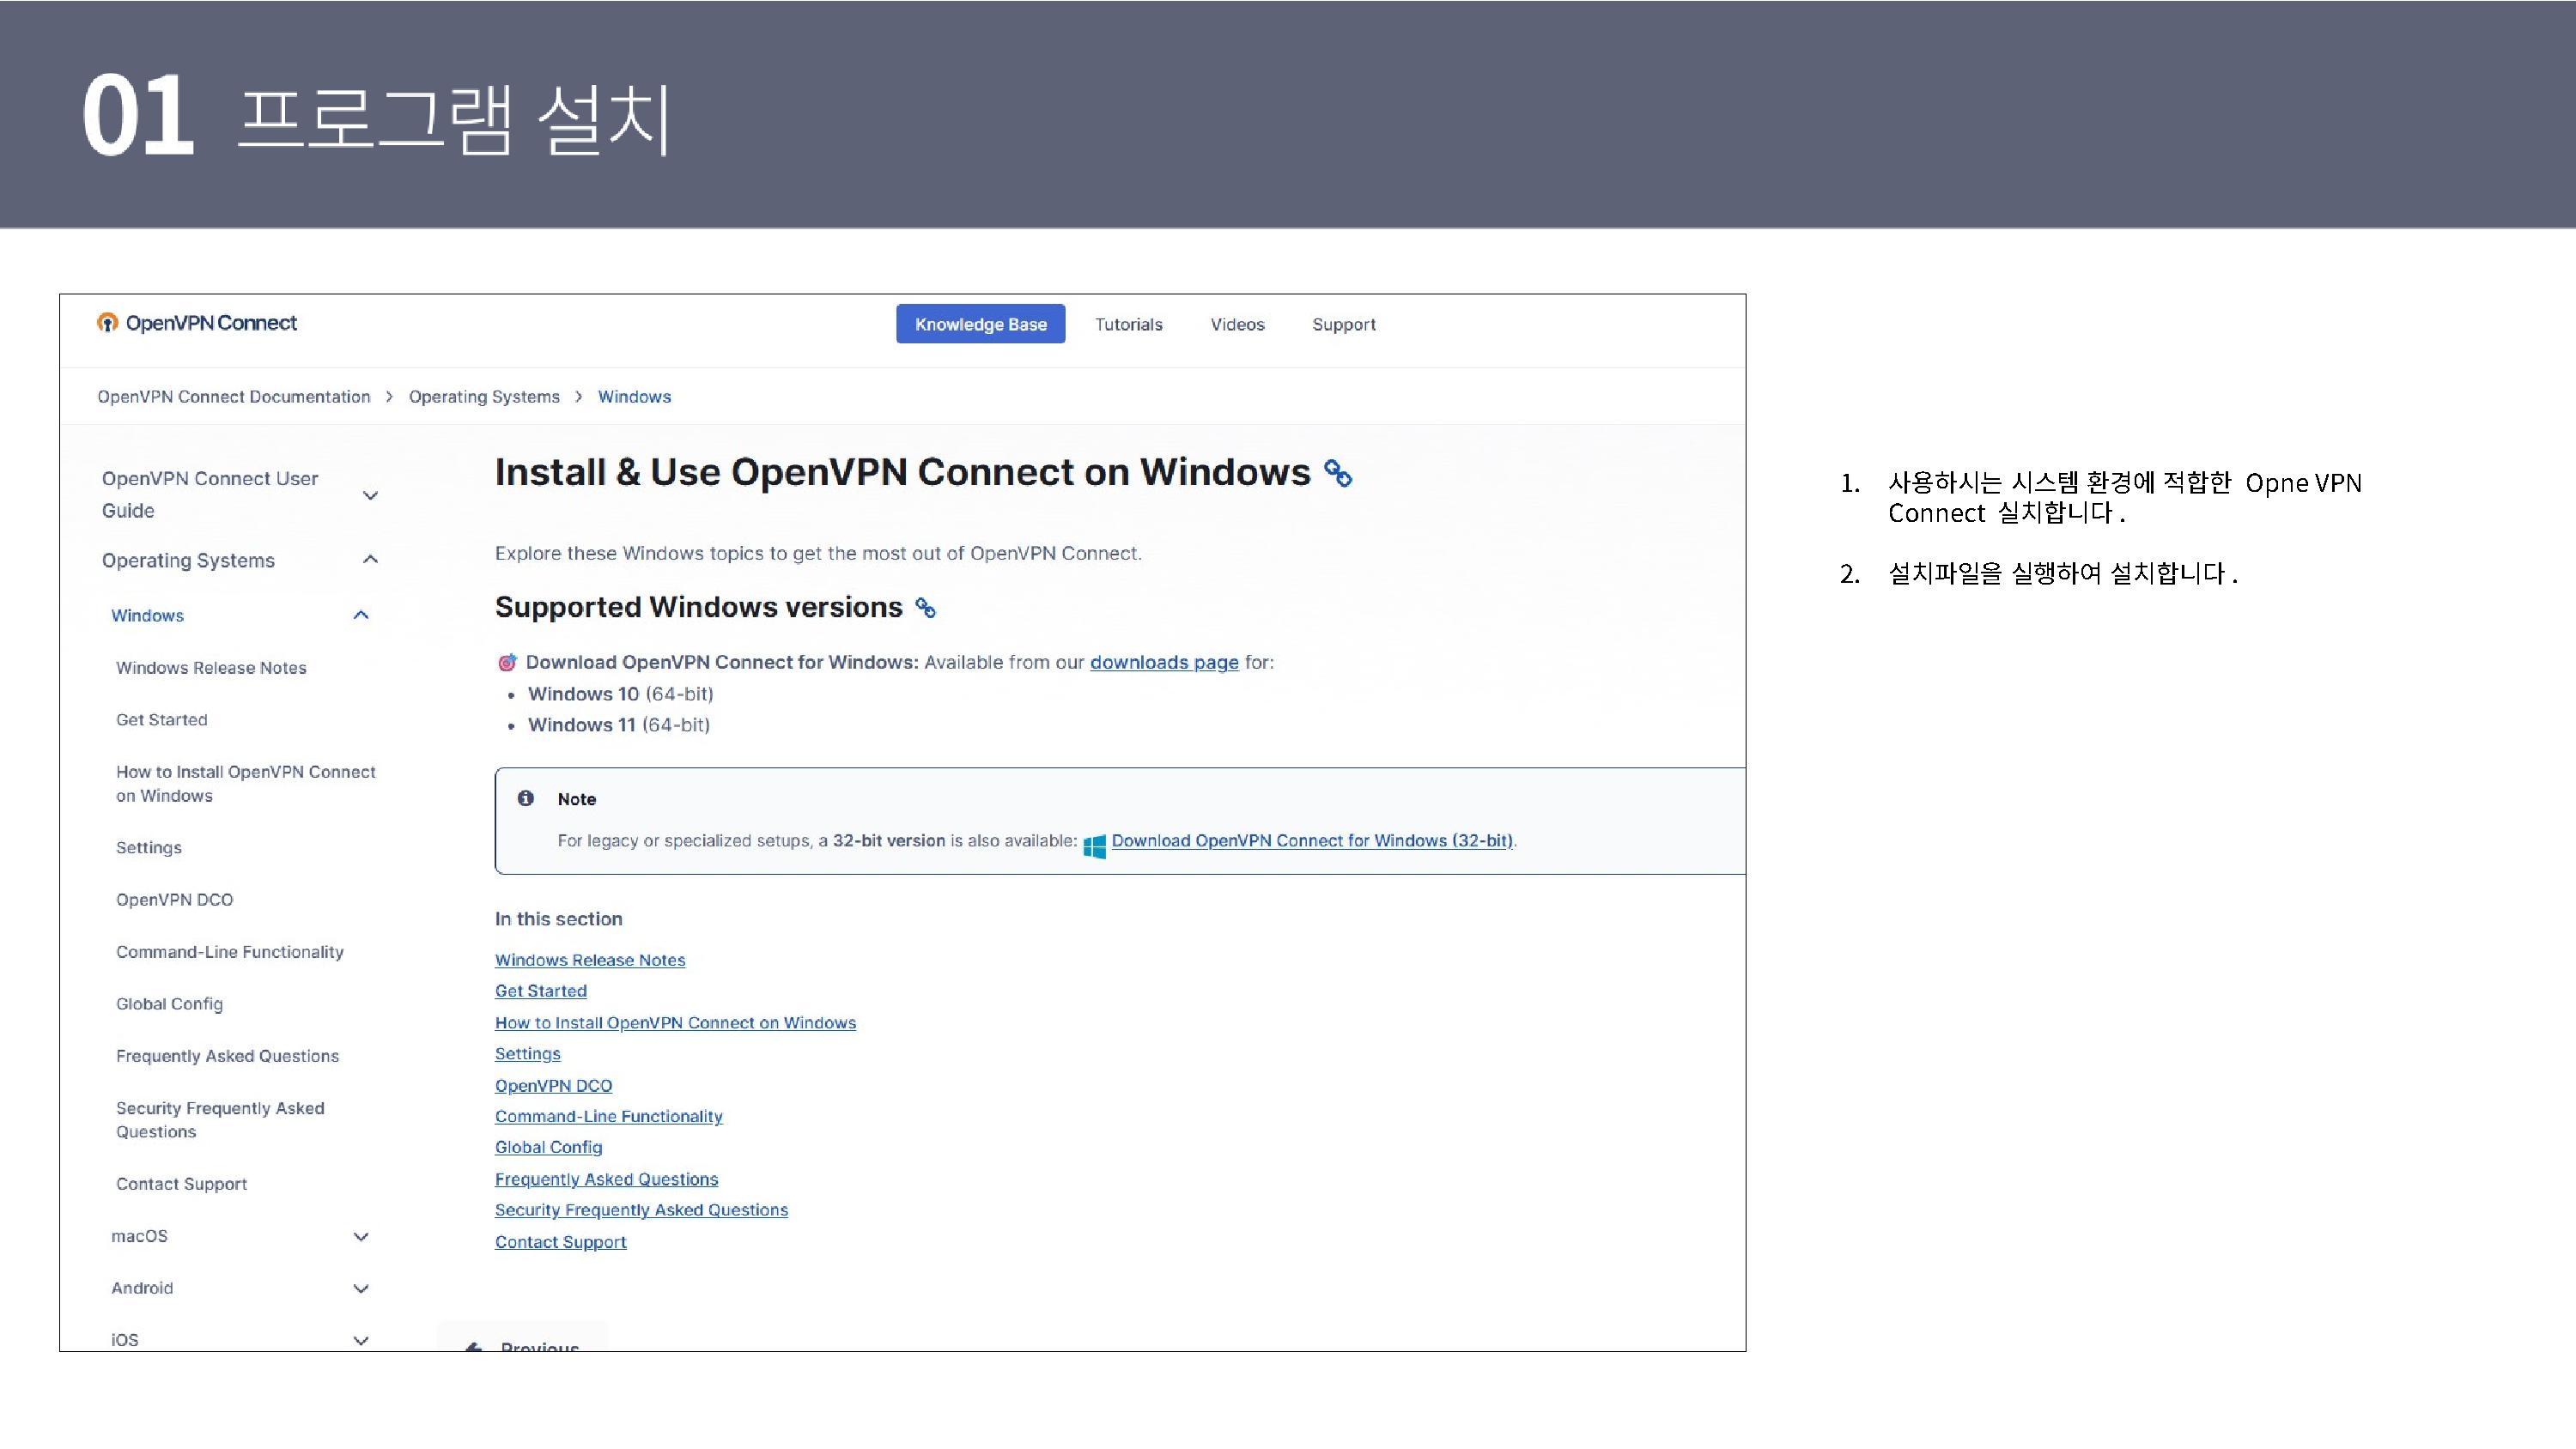2576x1449 pixels.
Task: Copy anchor link beside Supported Windows versions
Action: [x=926, y=608]
